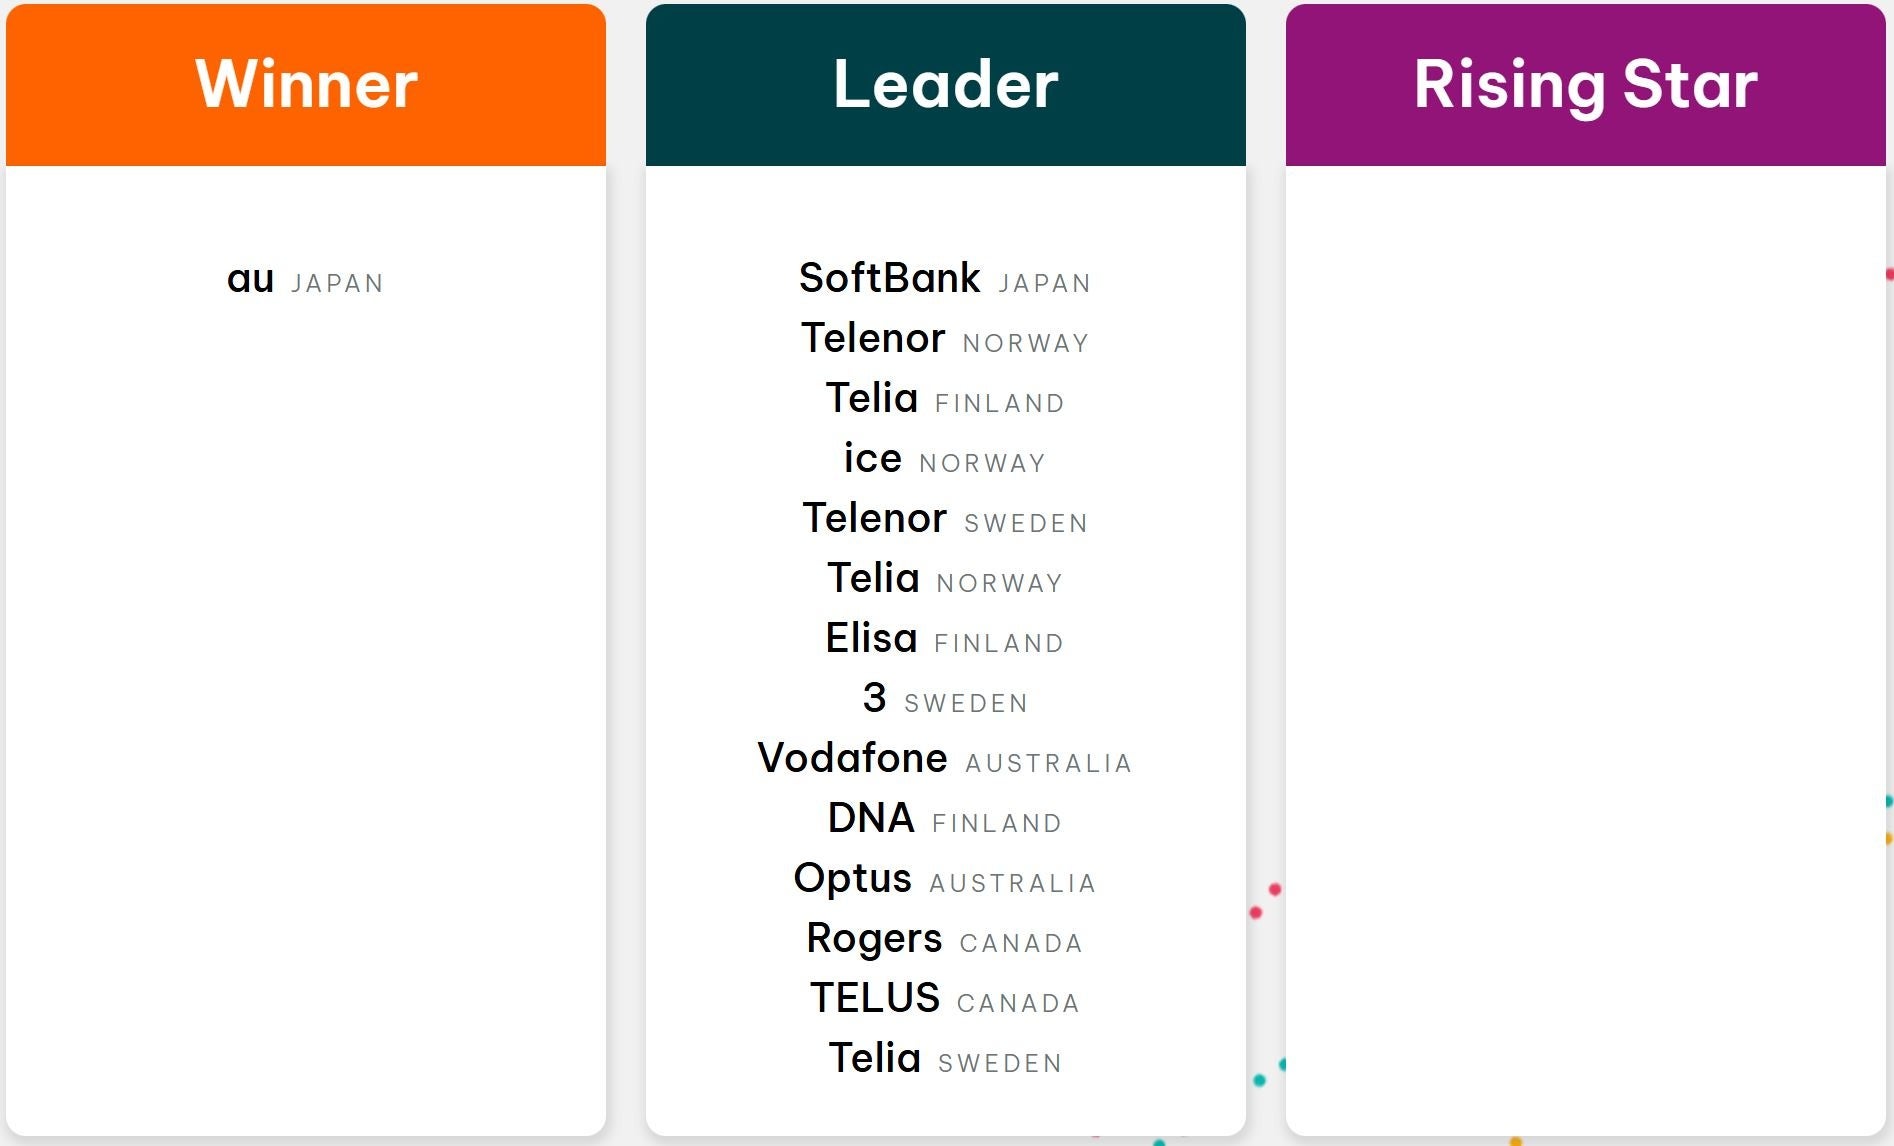Click au Japan in Winner list
The width and height of the screenshot is (1894, 1146).
pos(305,280)
